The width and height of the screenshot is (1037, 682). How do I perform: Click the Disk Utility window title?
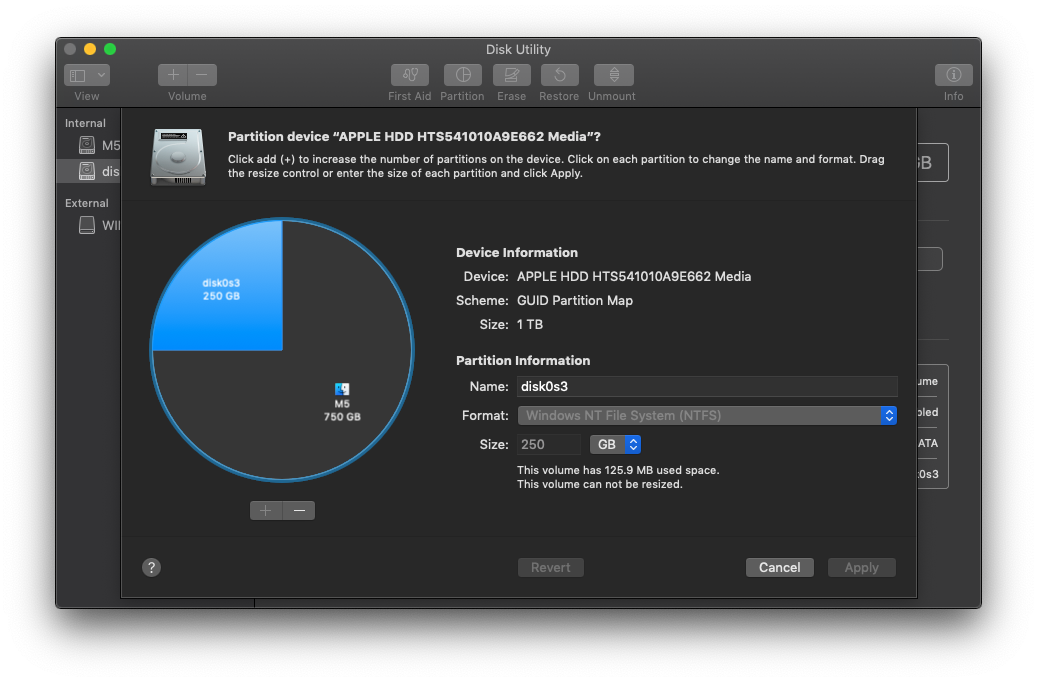[x=518, y=50]
